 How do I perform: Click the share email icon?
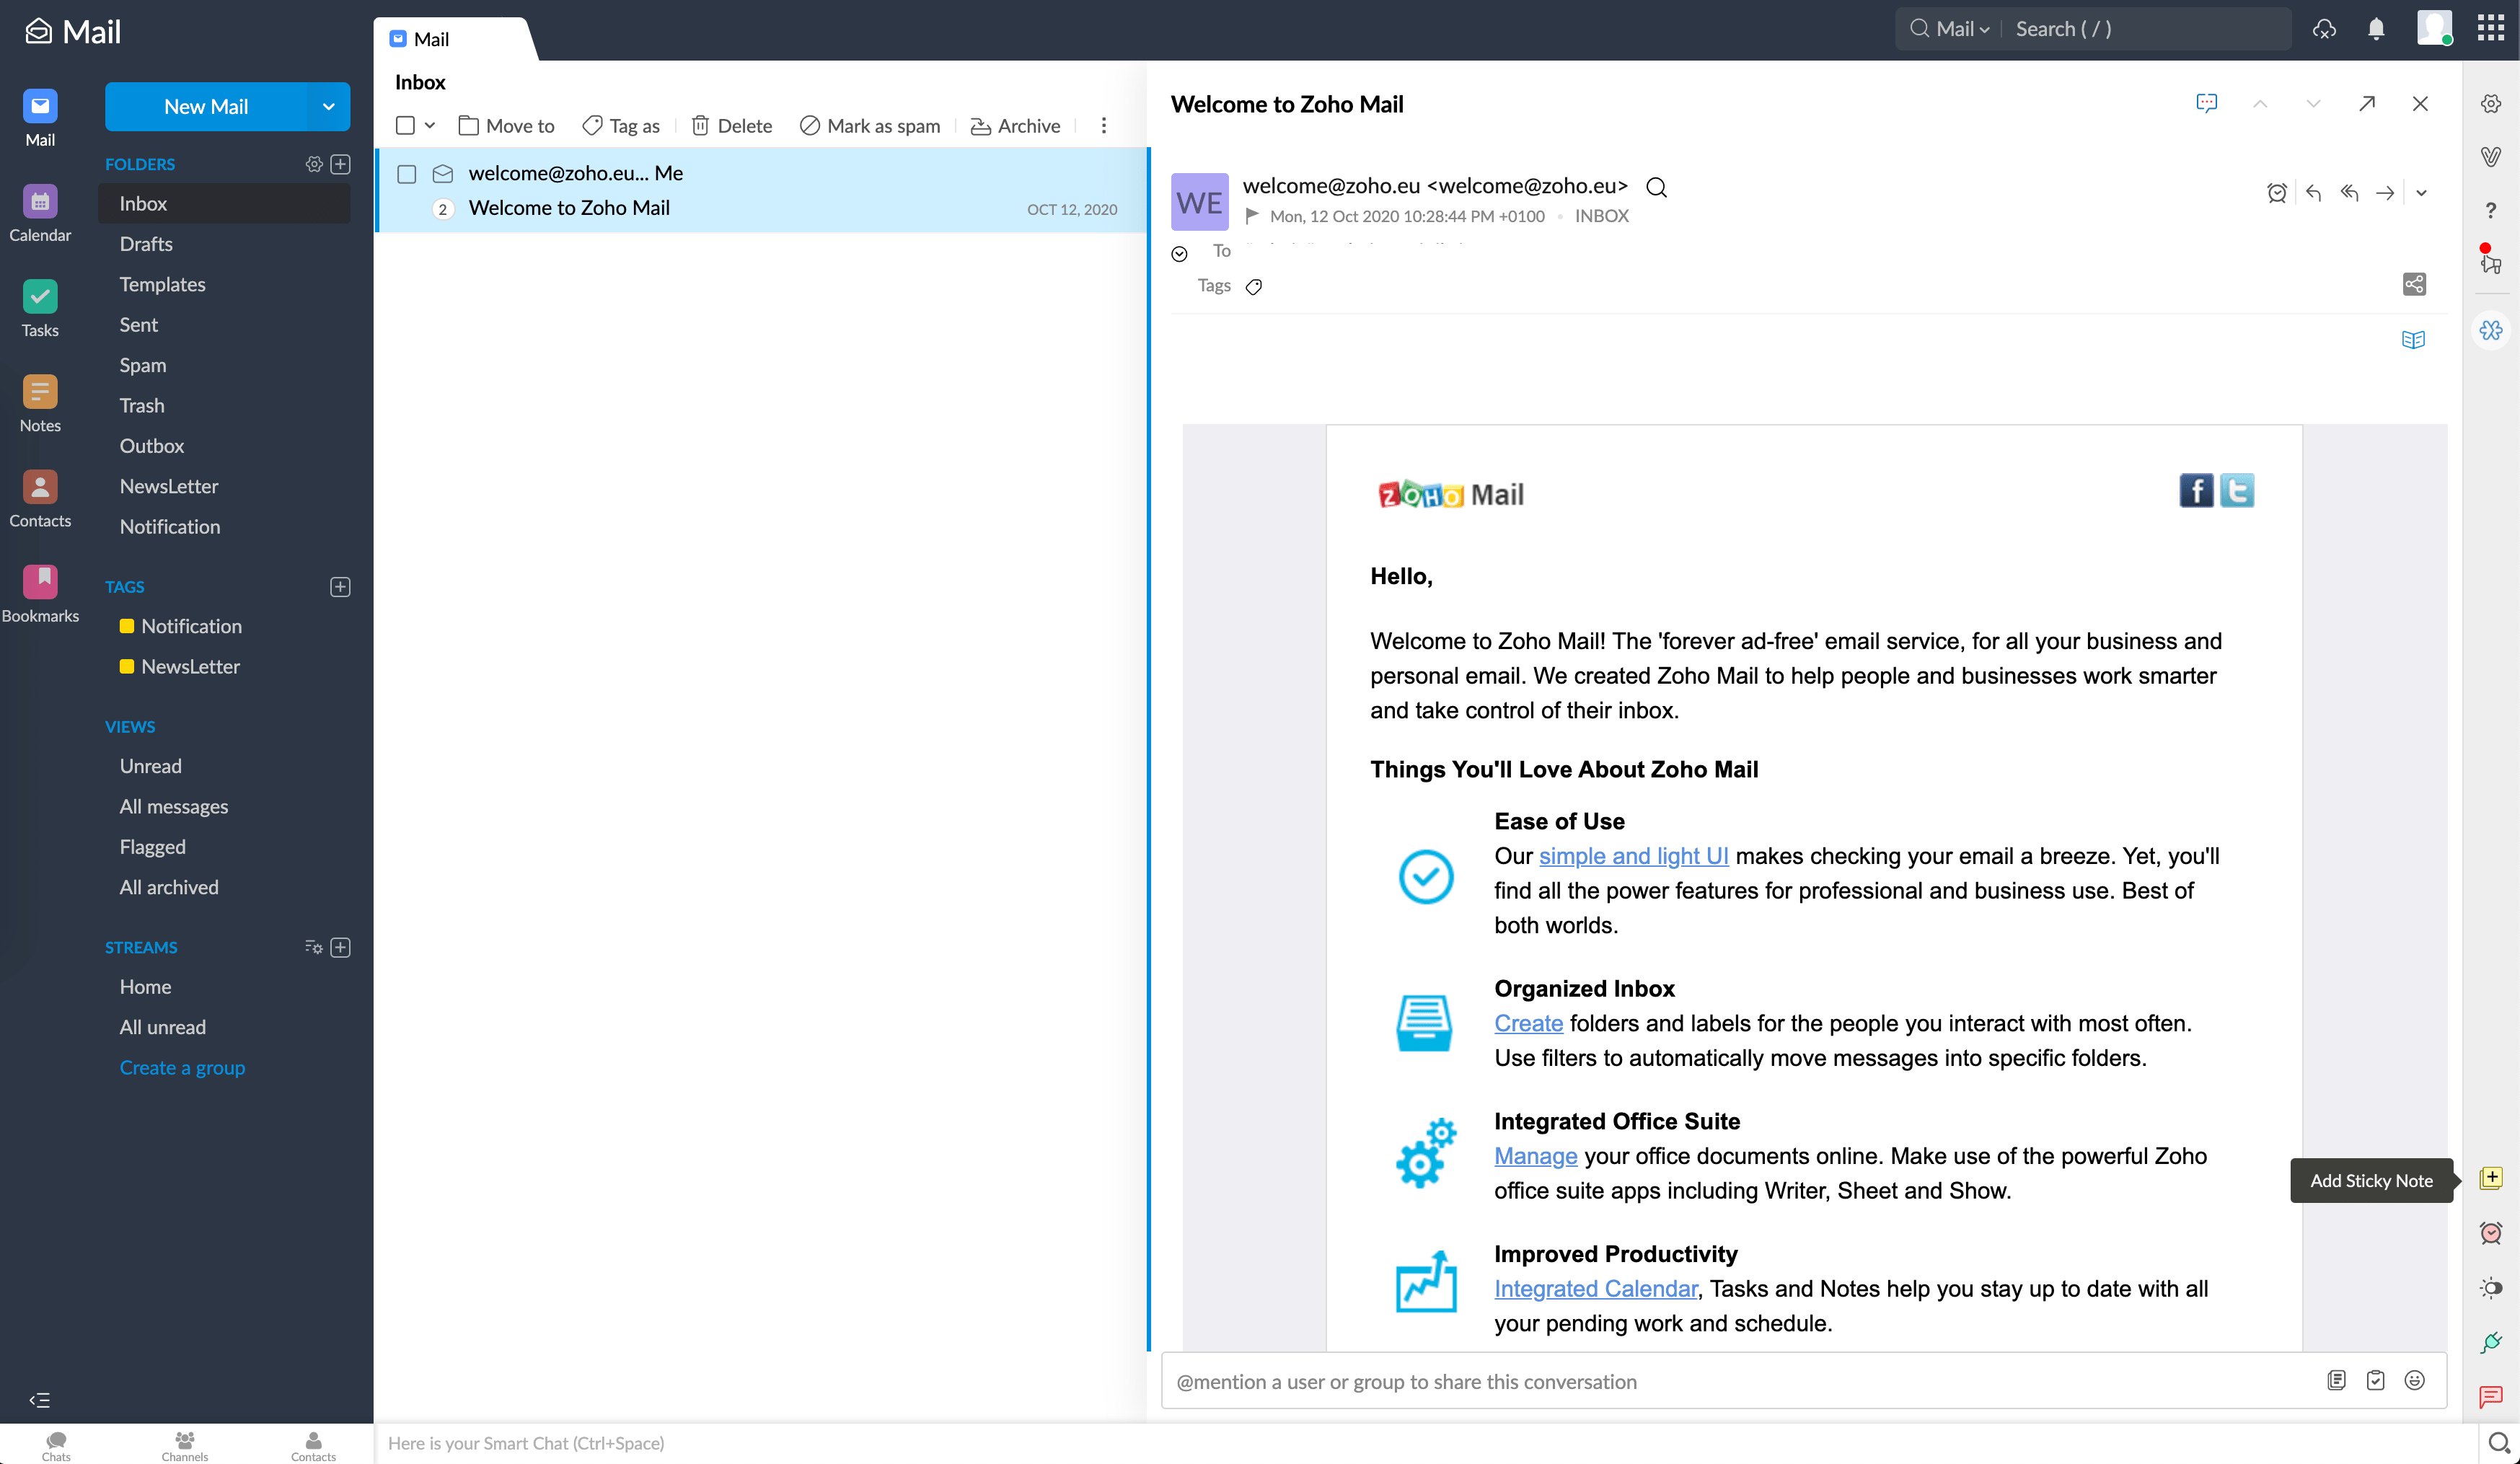(x=2414, y=285)
